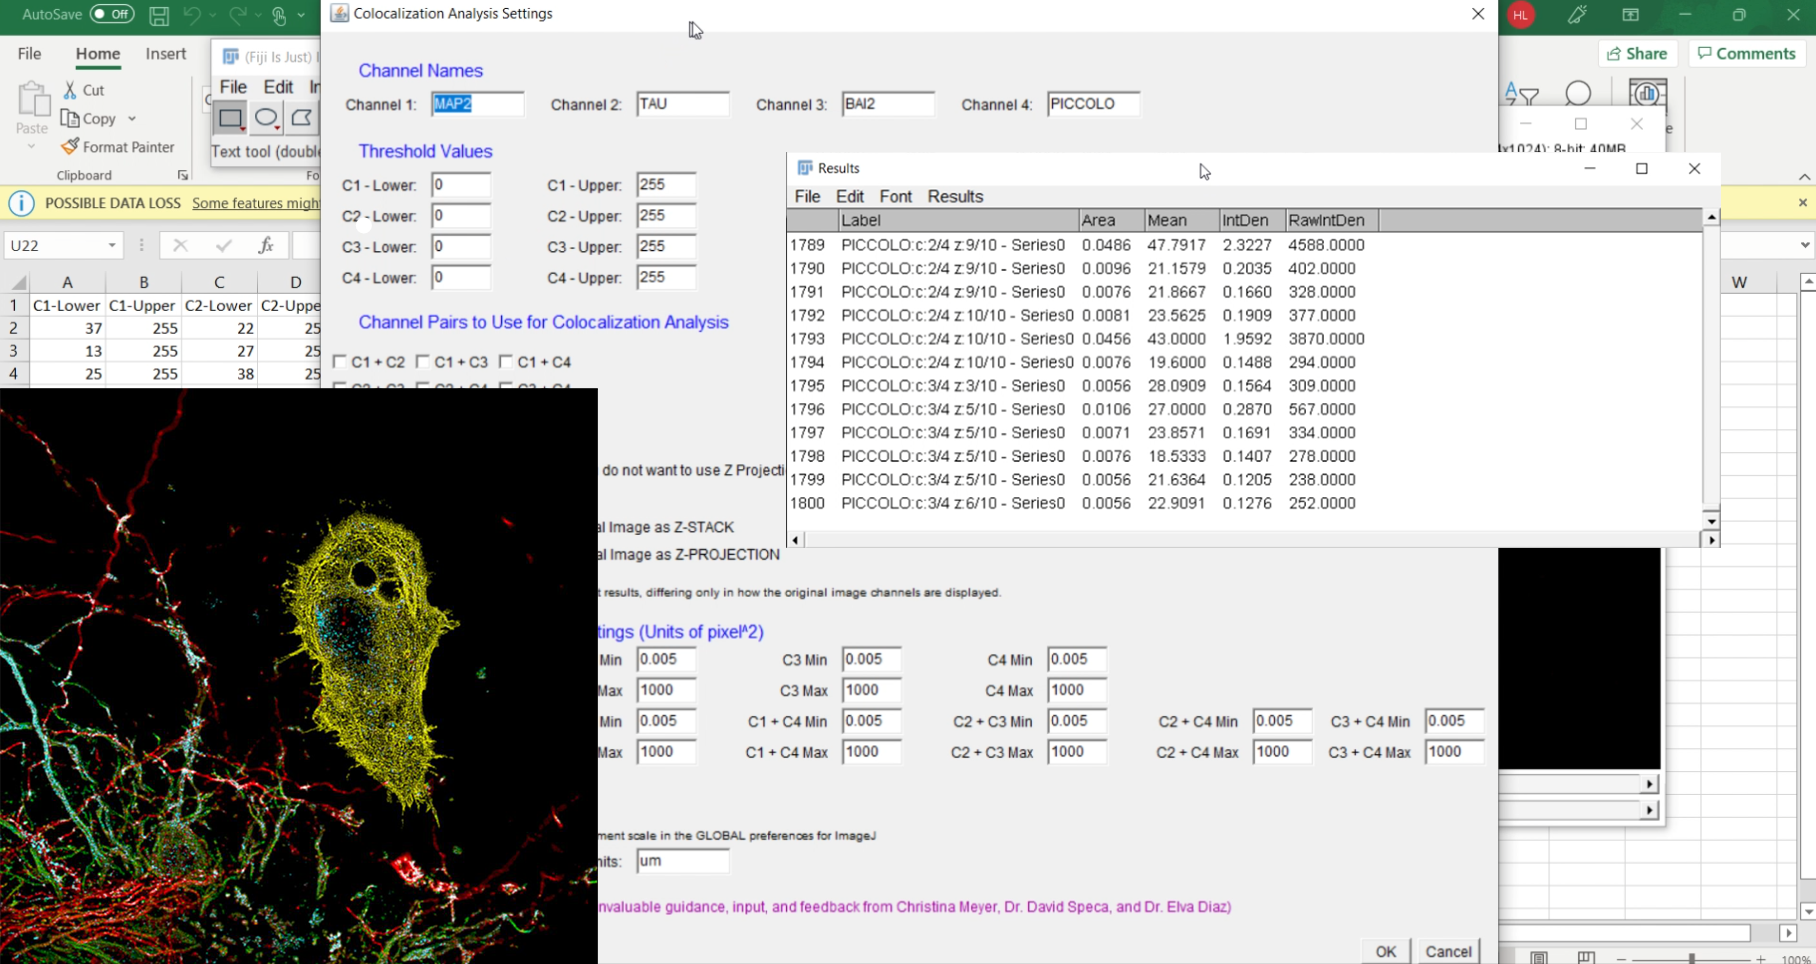Click the Results window scroll-down arrow

tap(1711, 521)
